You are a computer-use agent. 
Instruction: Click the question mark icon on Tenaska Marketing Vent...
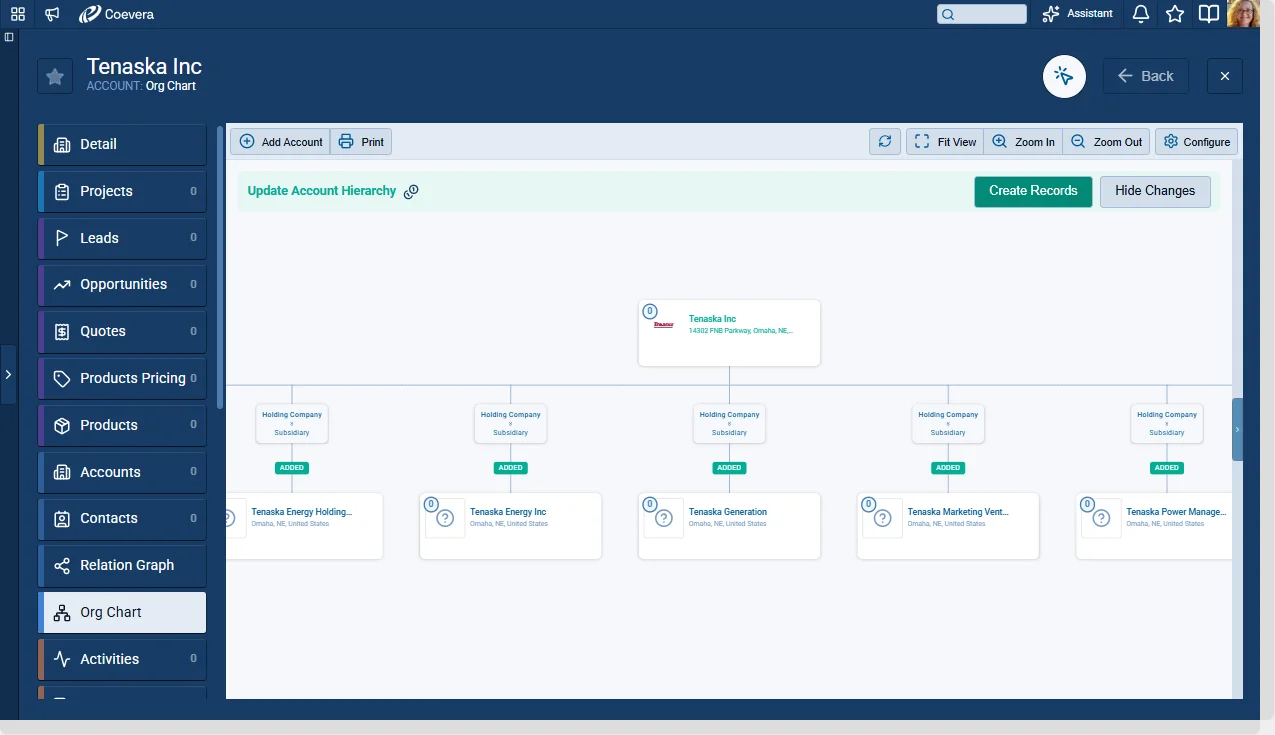(883, 519)
